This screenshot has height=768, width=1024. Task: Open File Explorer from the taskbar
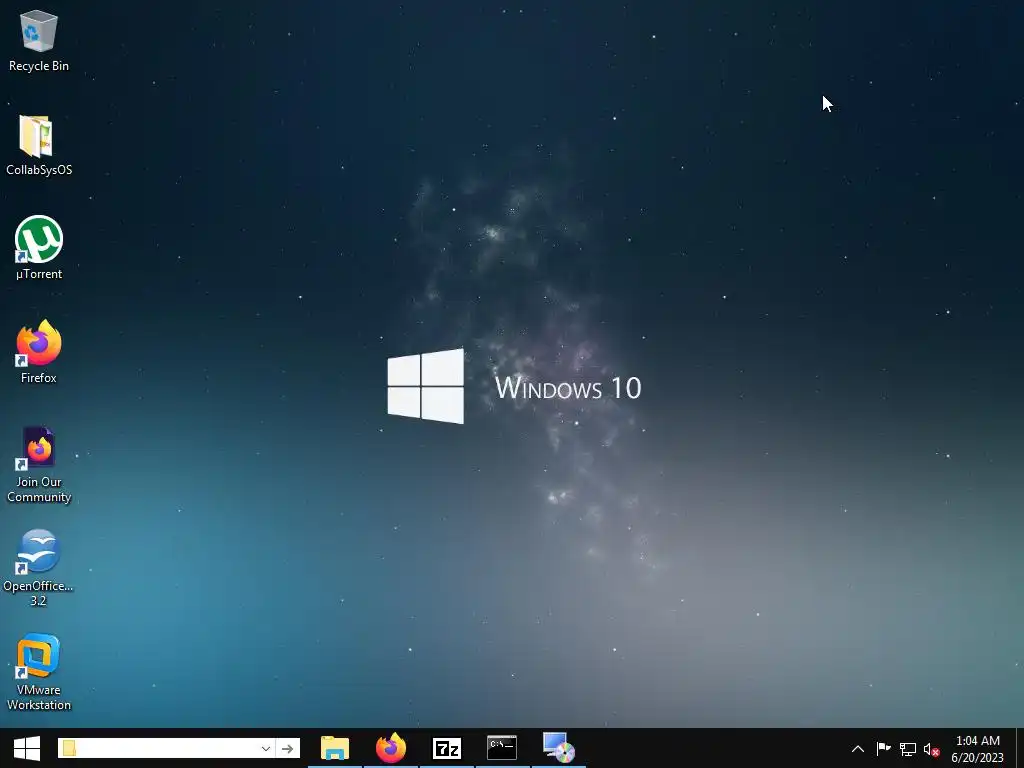click(x=335, y=748)
